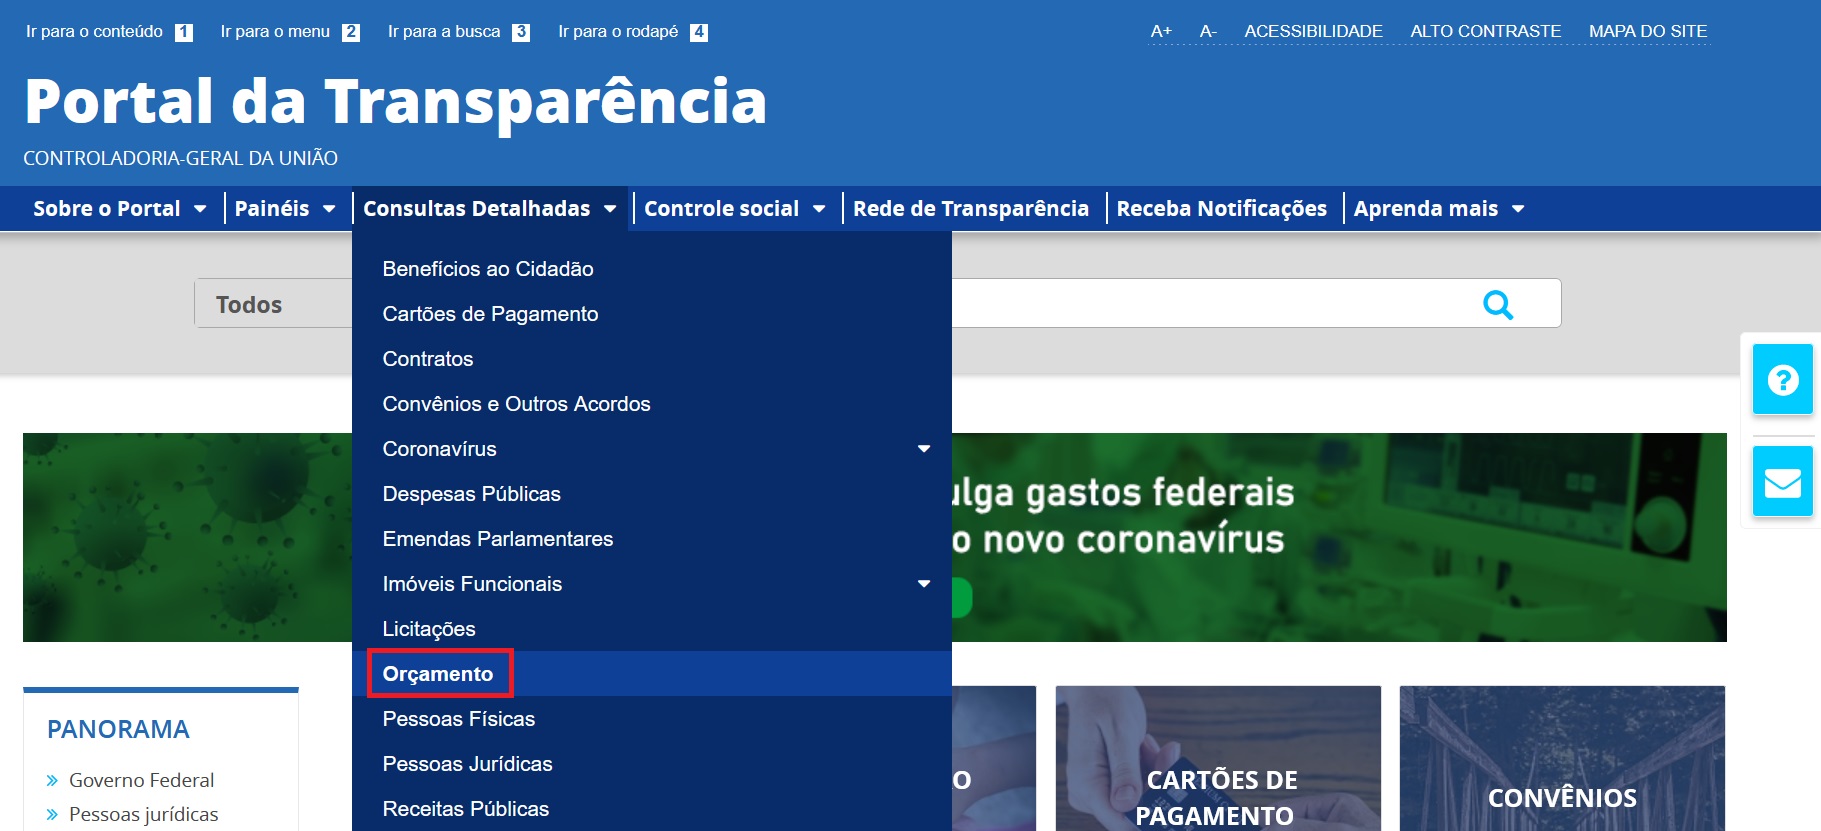Decrease font size with A-
1821x831 pixels.
tap(1208, 31)
